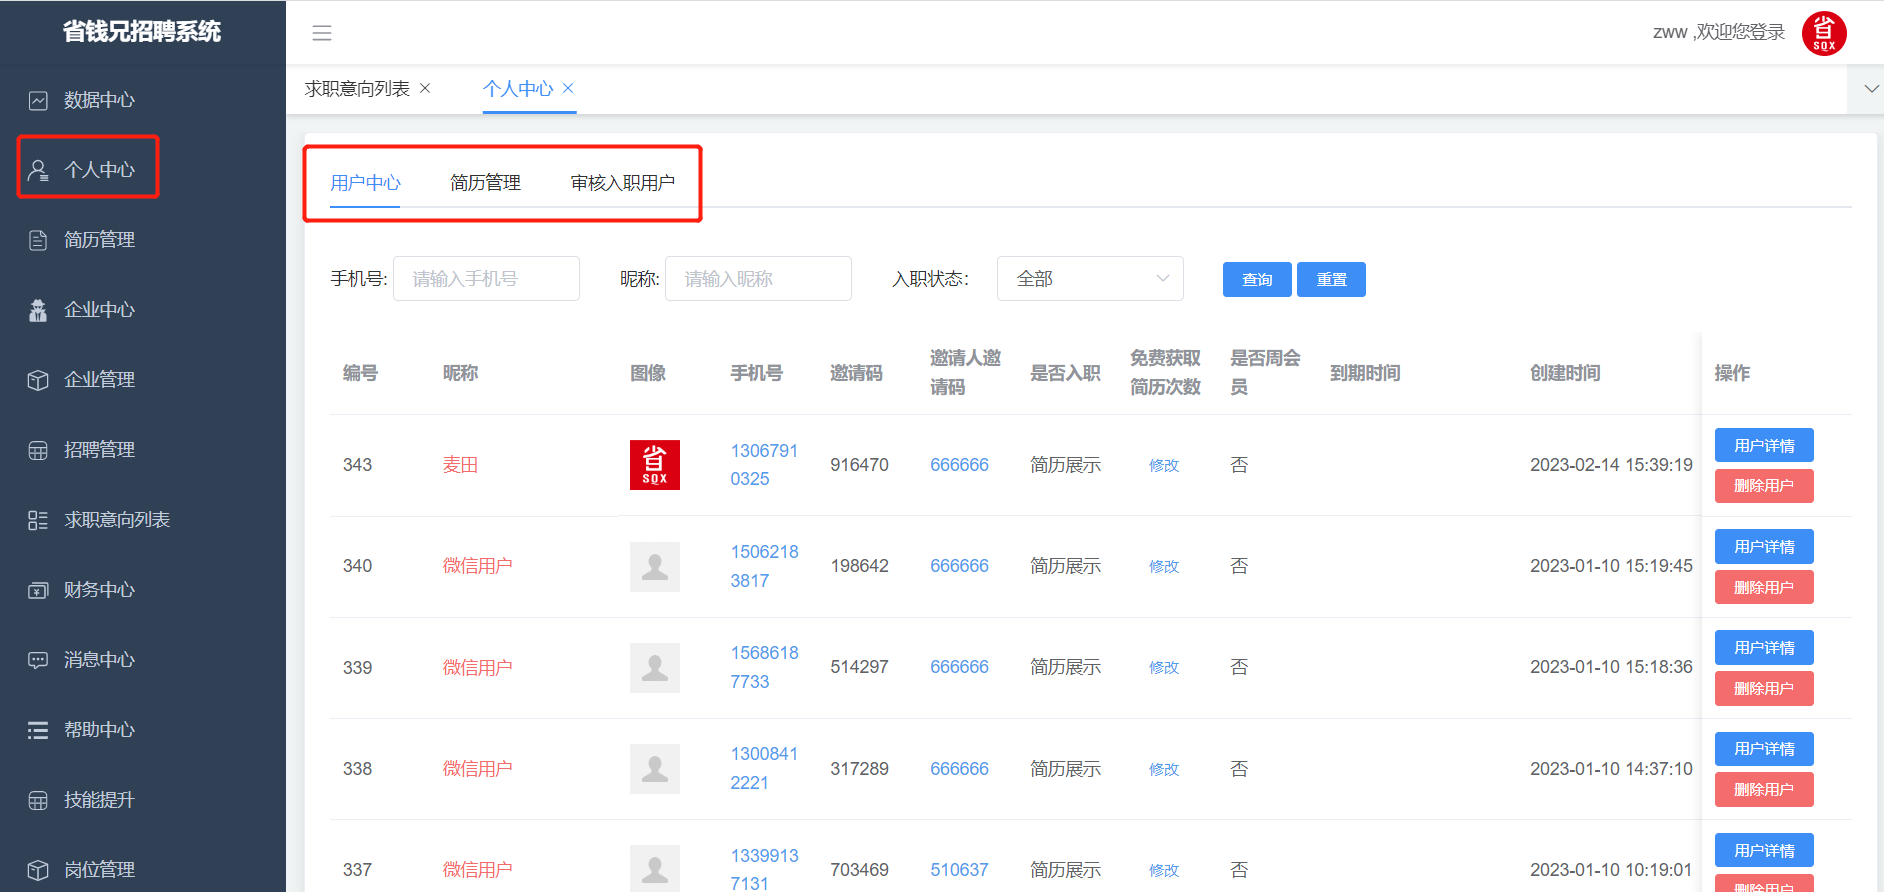Close the 个人中心 tab
The image size is (1884, 892).
click(x=568, y=88)
